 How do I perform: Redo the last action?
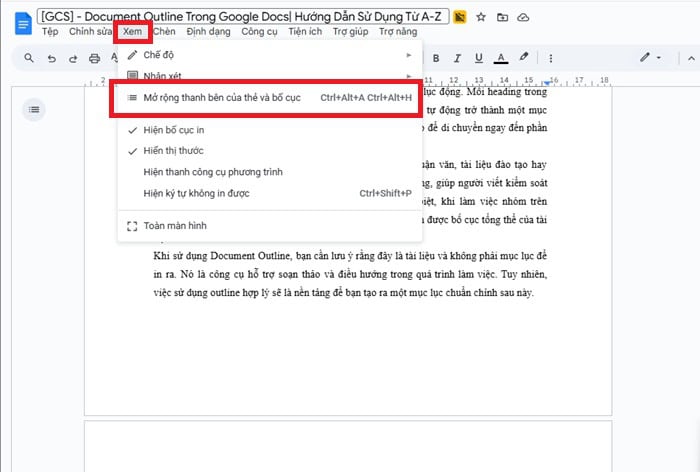tap(73, 58)
